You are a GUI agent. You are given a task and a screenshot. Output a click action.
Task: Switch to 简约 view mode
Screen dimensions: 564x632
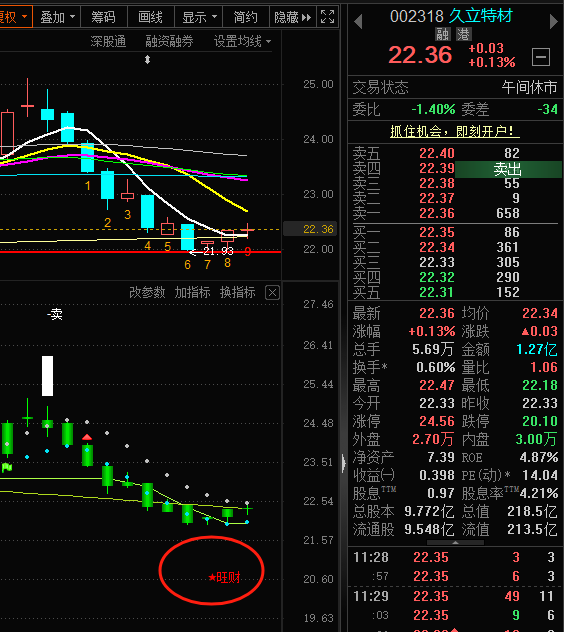coord(246,17)
